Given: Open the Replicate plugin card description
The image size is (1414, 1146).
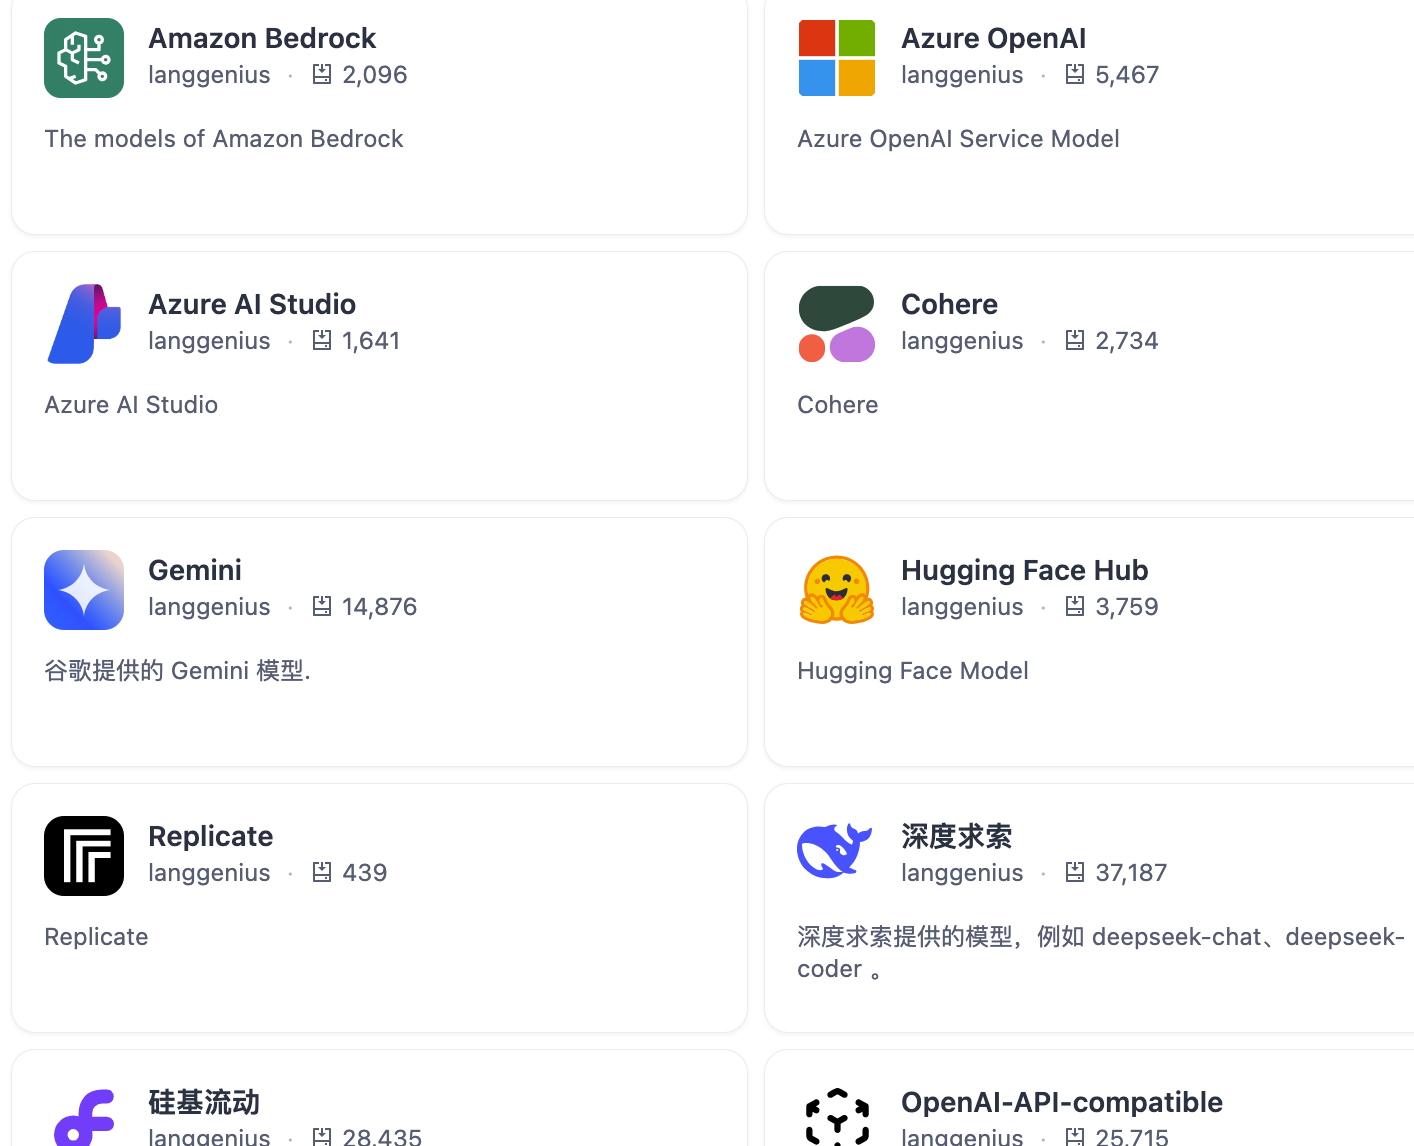Looking at the screenshot, I should tap(96, 937).
